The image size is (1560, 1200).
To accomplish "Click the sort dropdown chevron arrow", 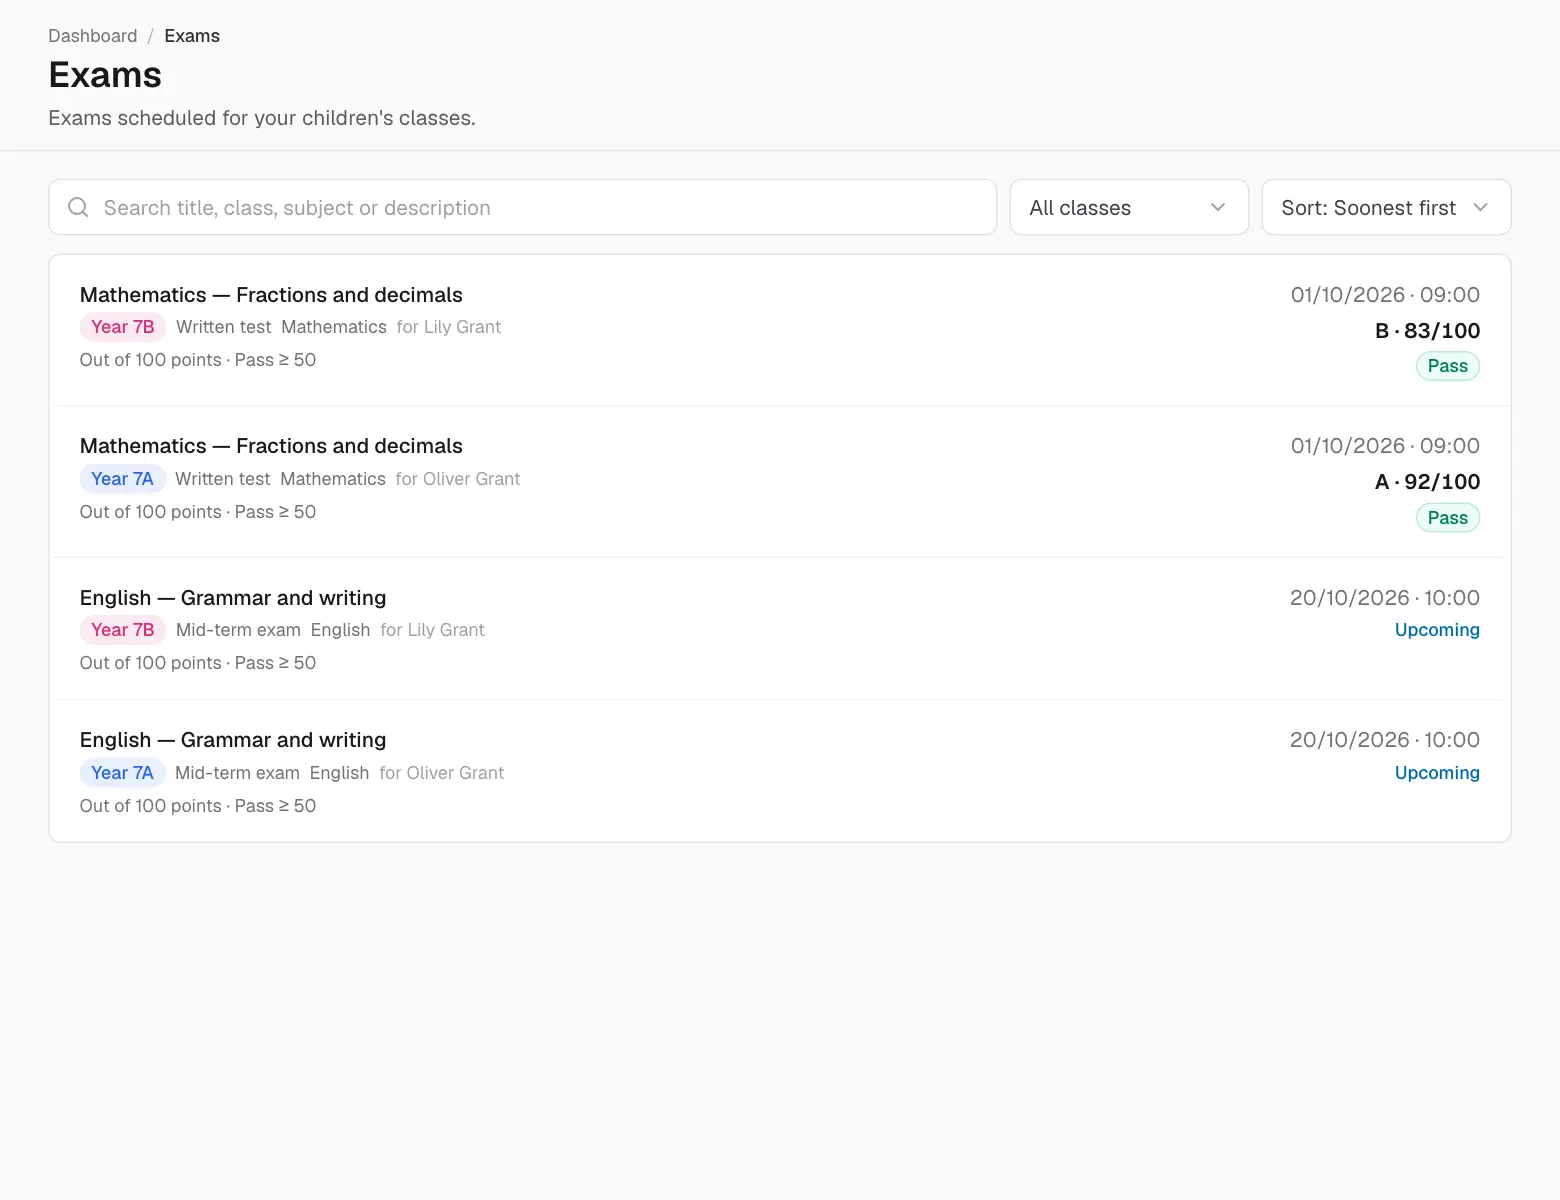I will (x=1481, y=207).
